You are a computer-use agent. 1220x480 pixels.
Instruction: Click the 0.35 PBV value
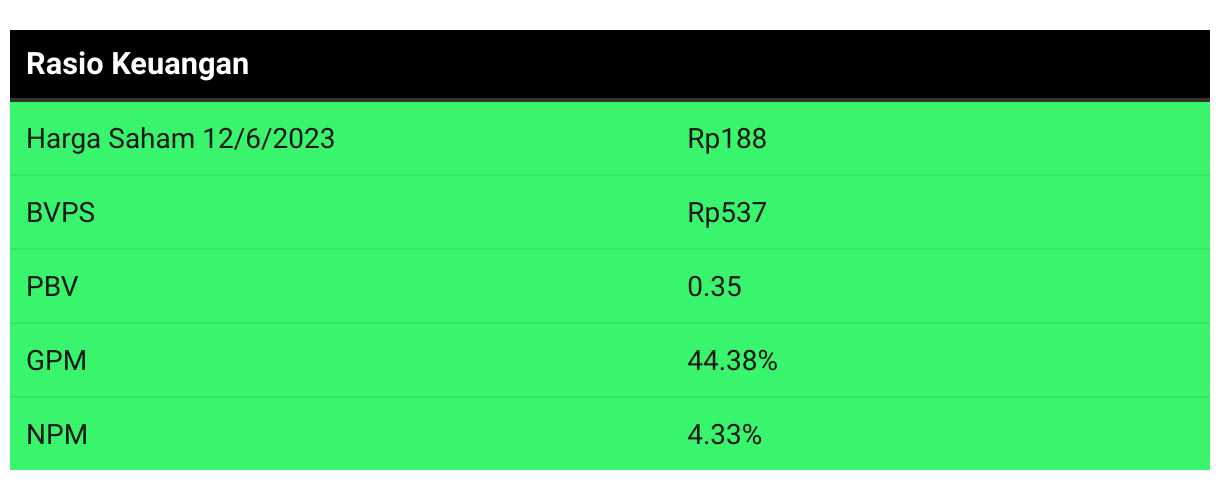tap(714, 287)
